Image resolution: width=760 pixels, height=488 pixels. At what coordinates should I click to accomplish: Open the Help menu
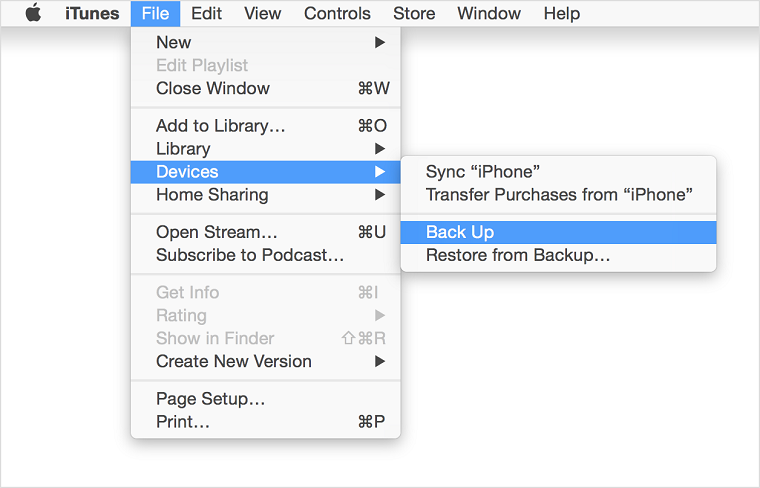562,14
